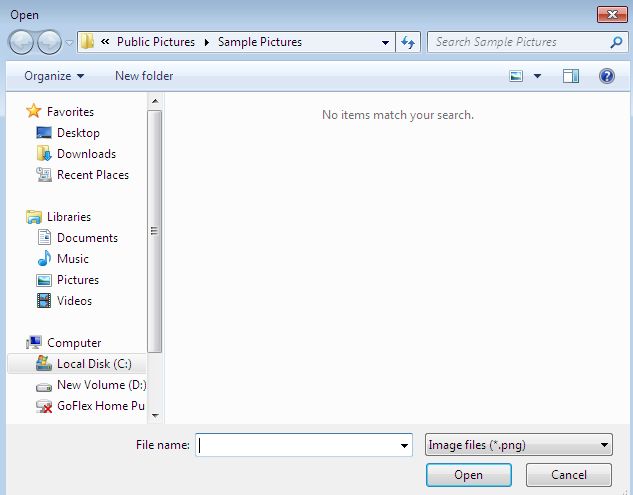Expand the arrow after Public Pictures
Viewport: 633px width, 495px height.
click(x=207, y=42)
